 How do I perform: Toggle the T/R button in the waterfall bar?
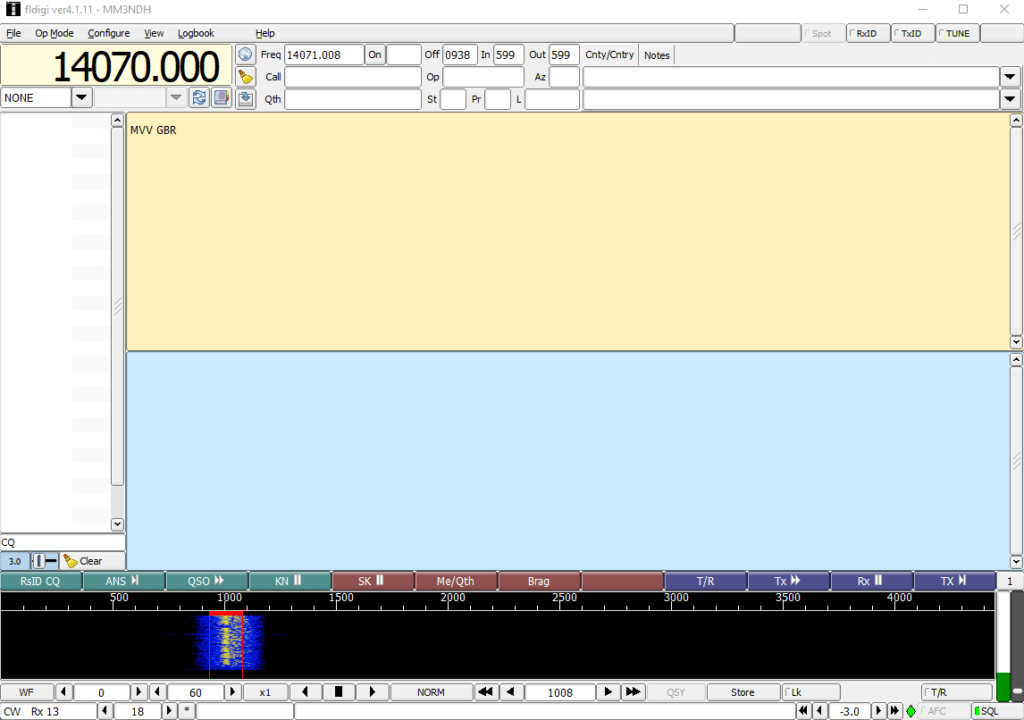[956, 692]
